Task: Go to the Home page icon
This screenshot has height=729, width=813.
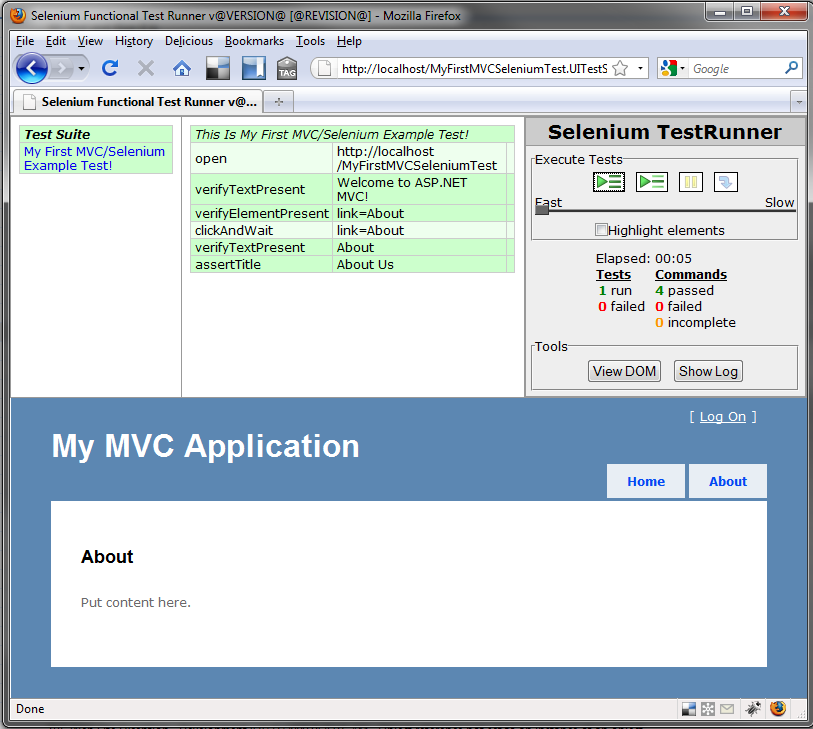Action: (181, 68)
